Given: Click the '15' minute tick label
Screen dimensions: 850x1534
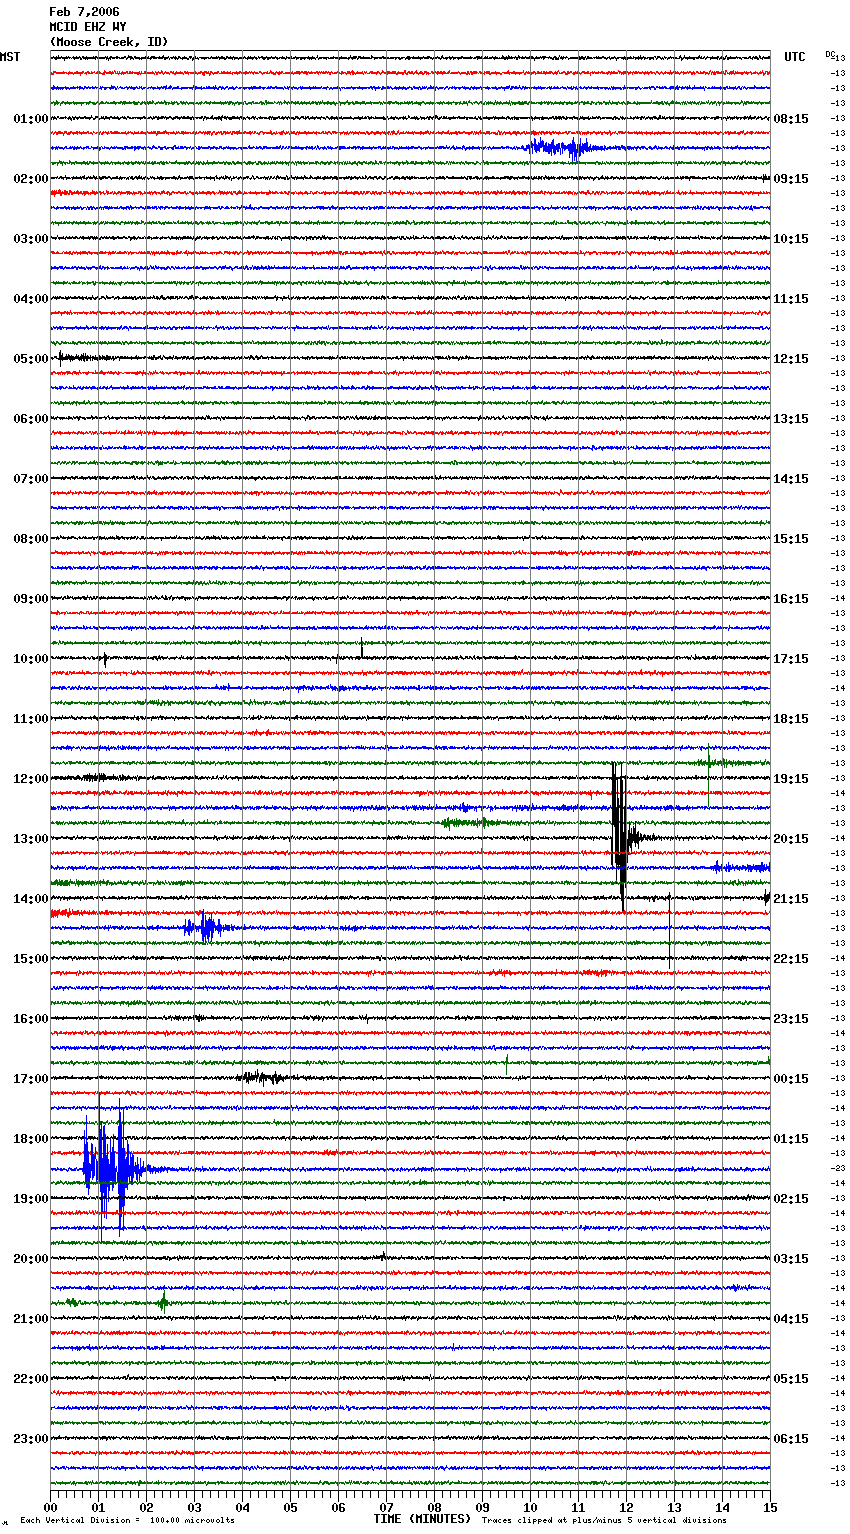Looking at the screenshot, I should pos(770,1507).
